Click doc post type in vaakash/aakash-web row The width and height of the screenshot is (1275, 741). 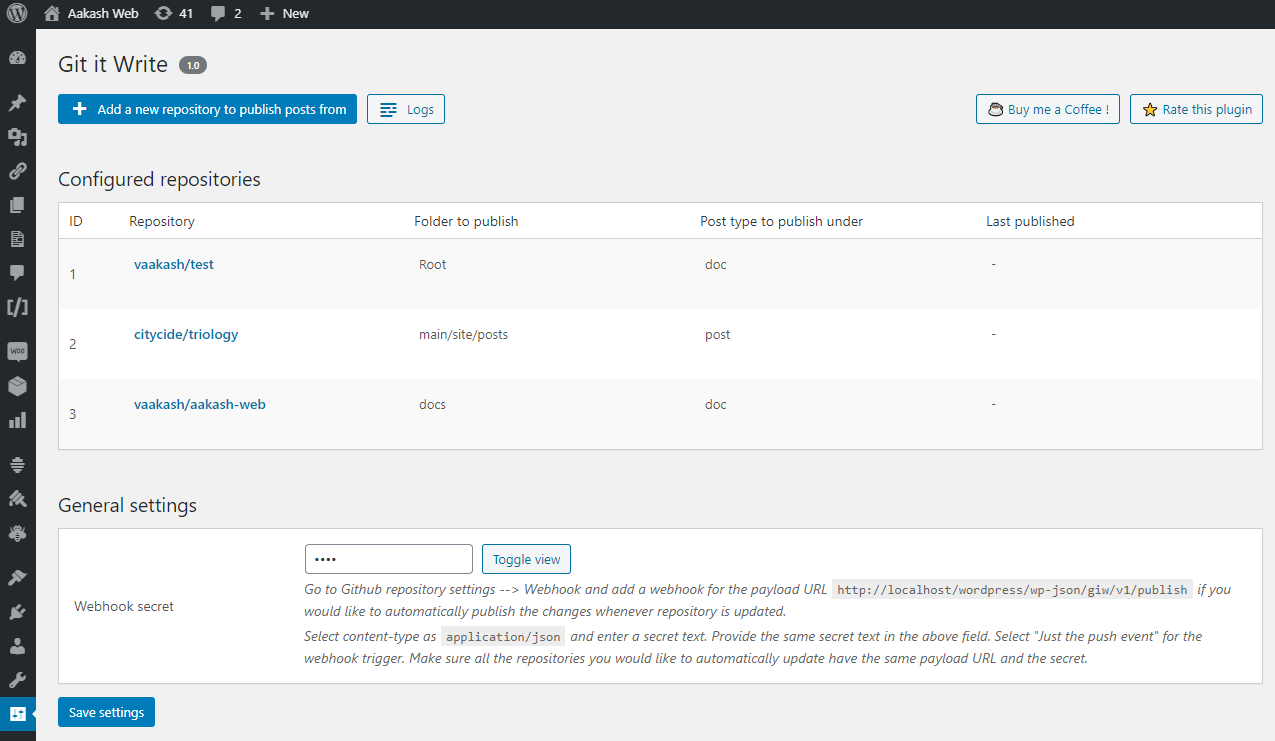coord(716,405)
